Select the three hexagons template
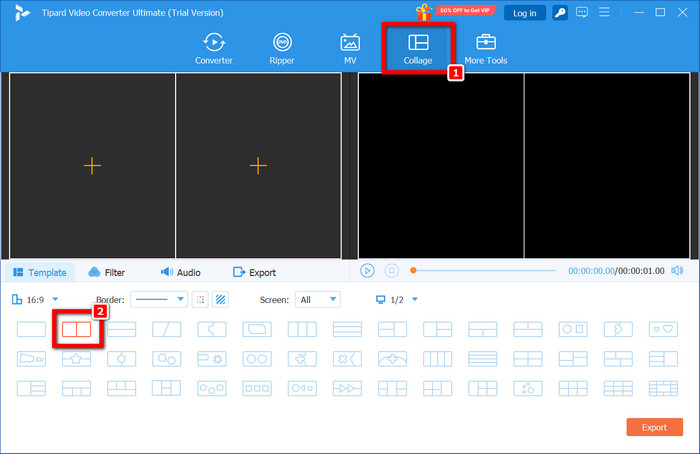The width and height of the screenshot is (700, 454). (212, 388)
